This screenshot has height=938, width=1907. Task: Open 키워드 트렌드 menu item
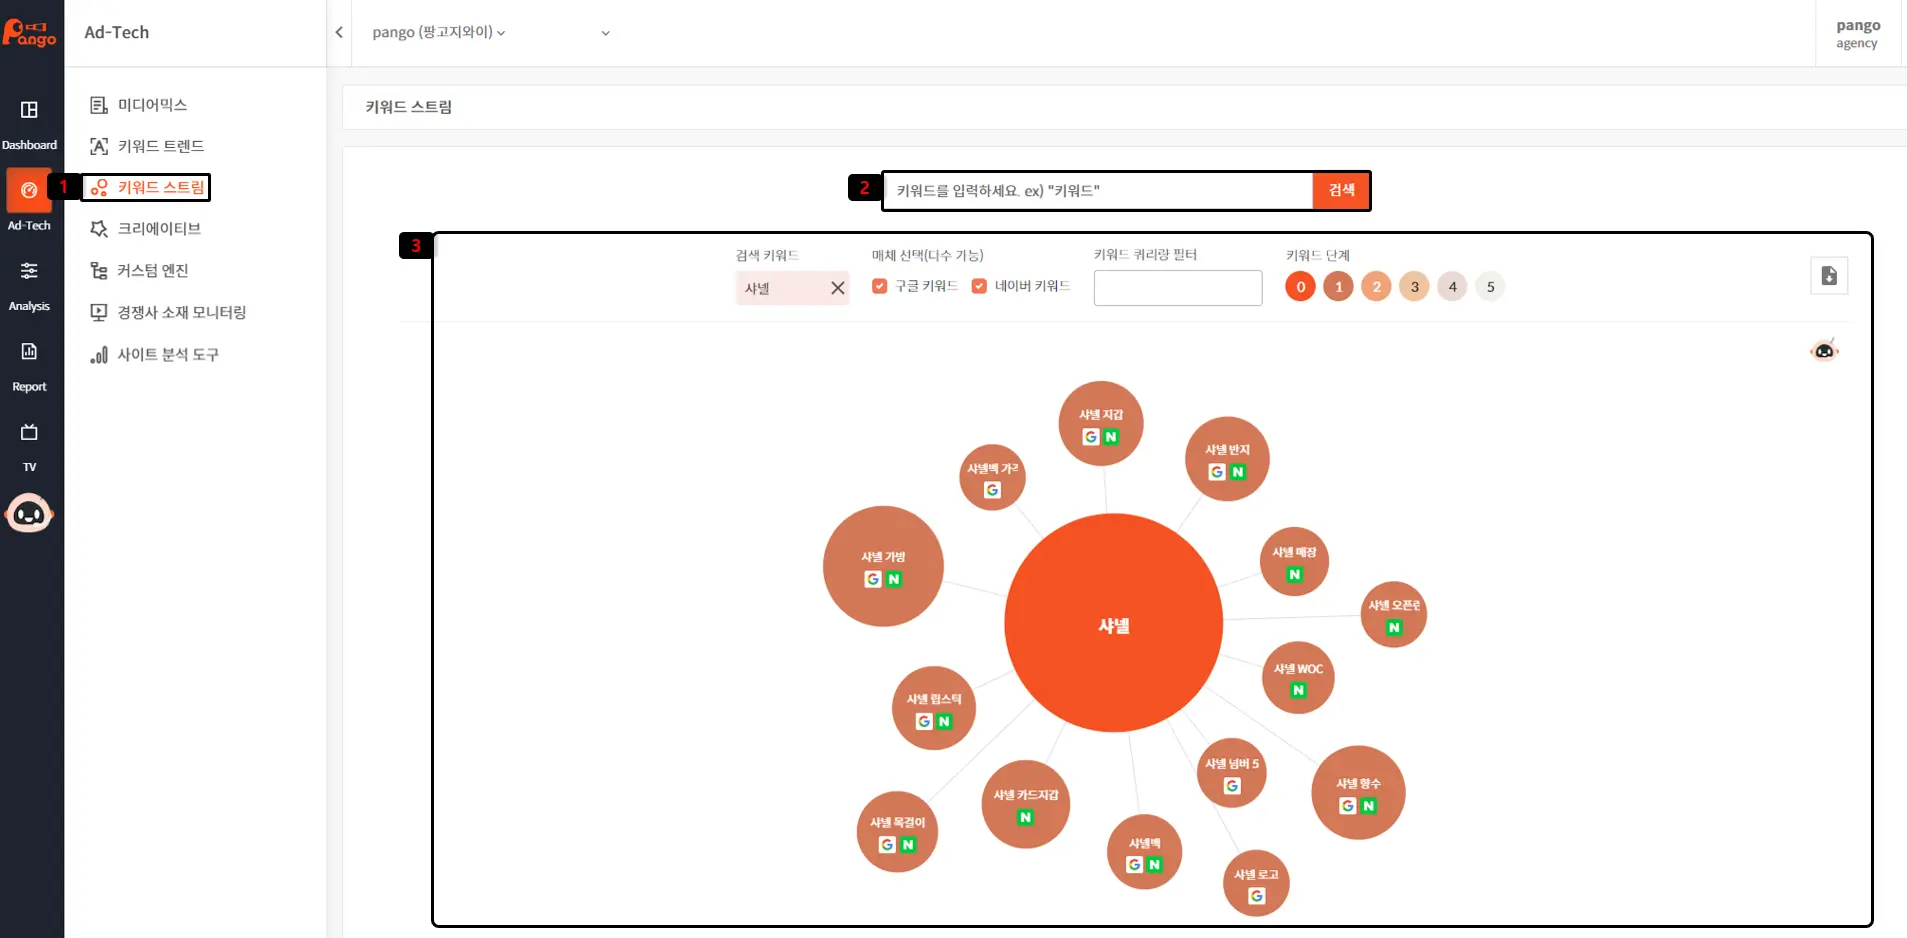pyautogui.click(x=160, y=146)
